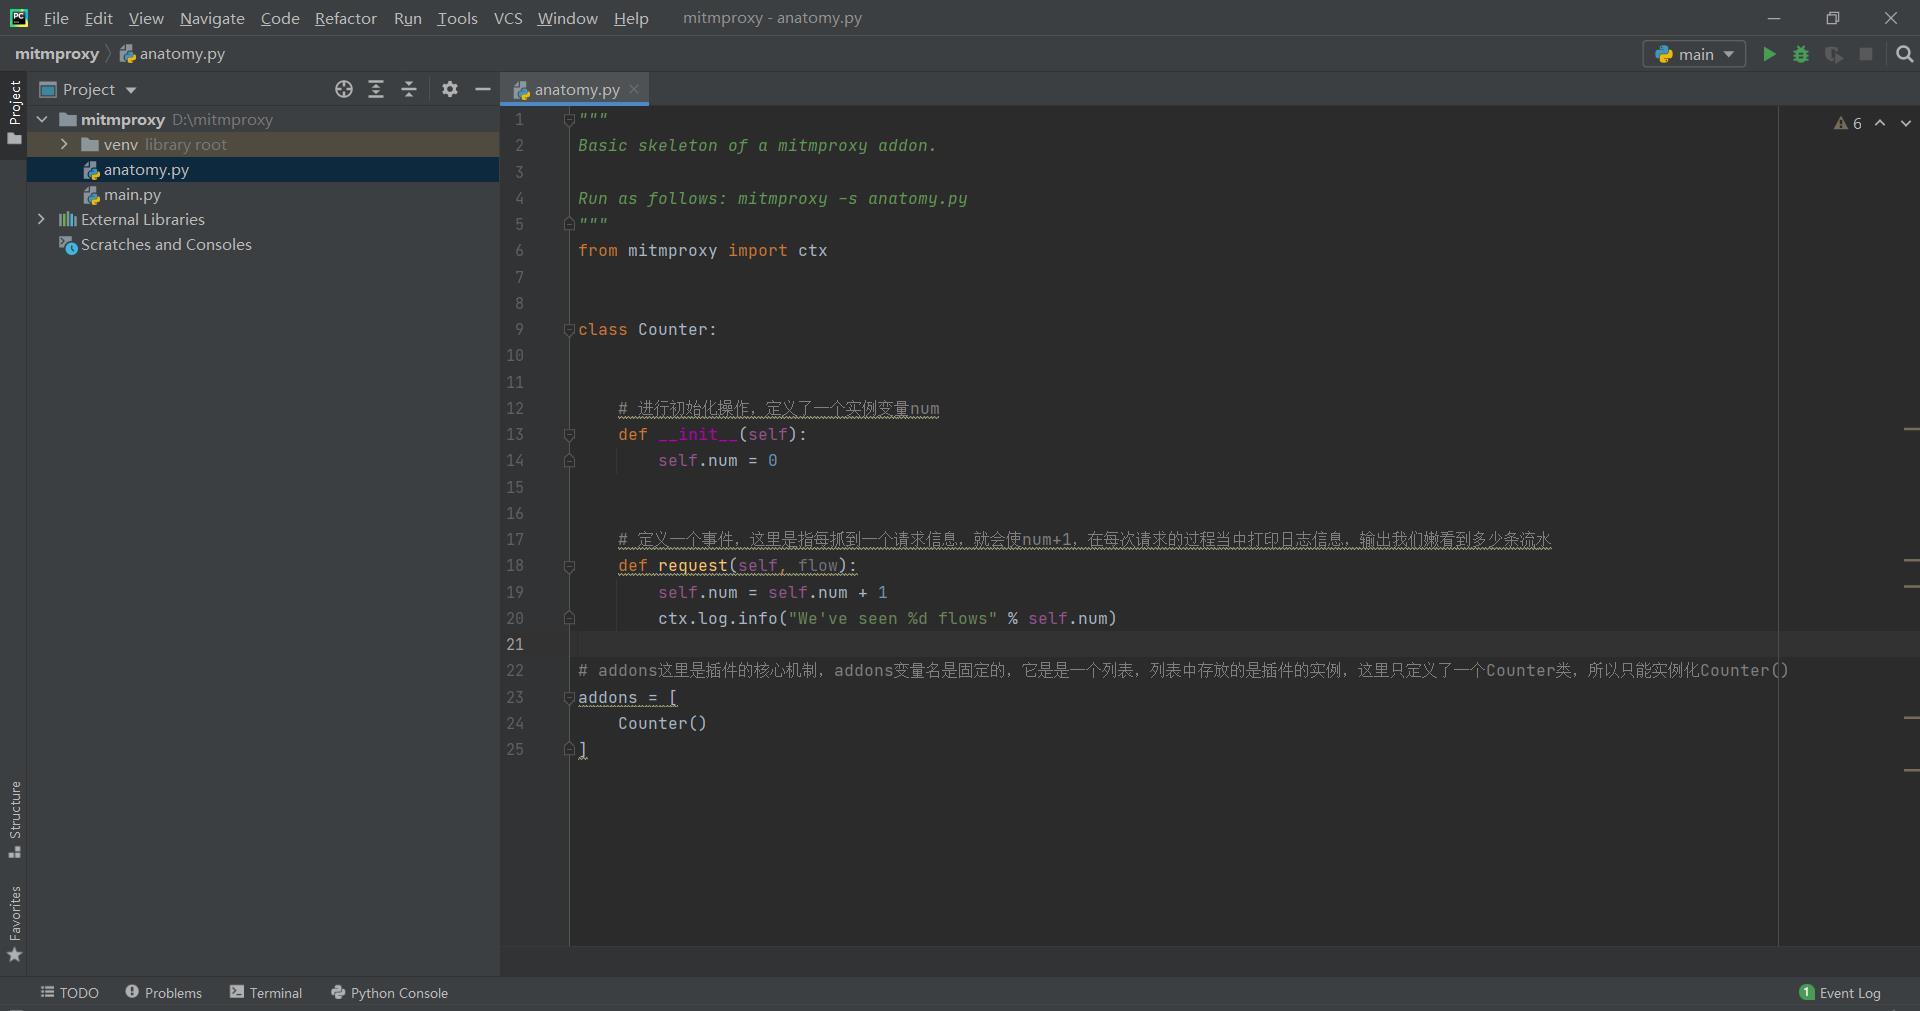Run with coverage icon
1920x1011 pixels.
click(x=1833, y=54)
